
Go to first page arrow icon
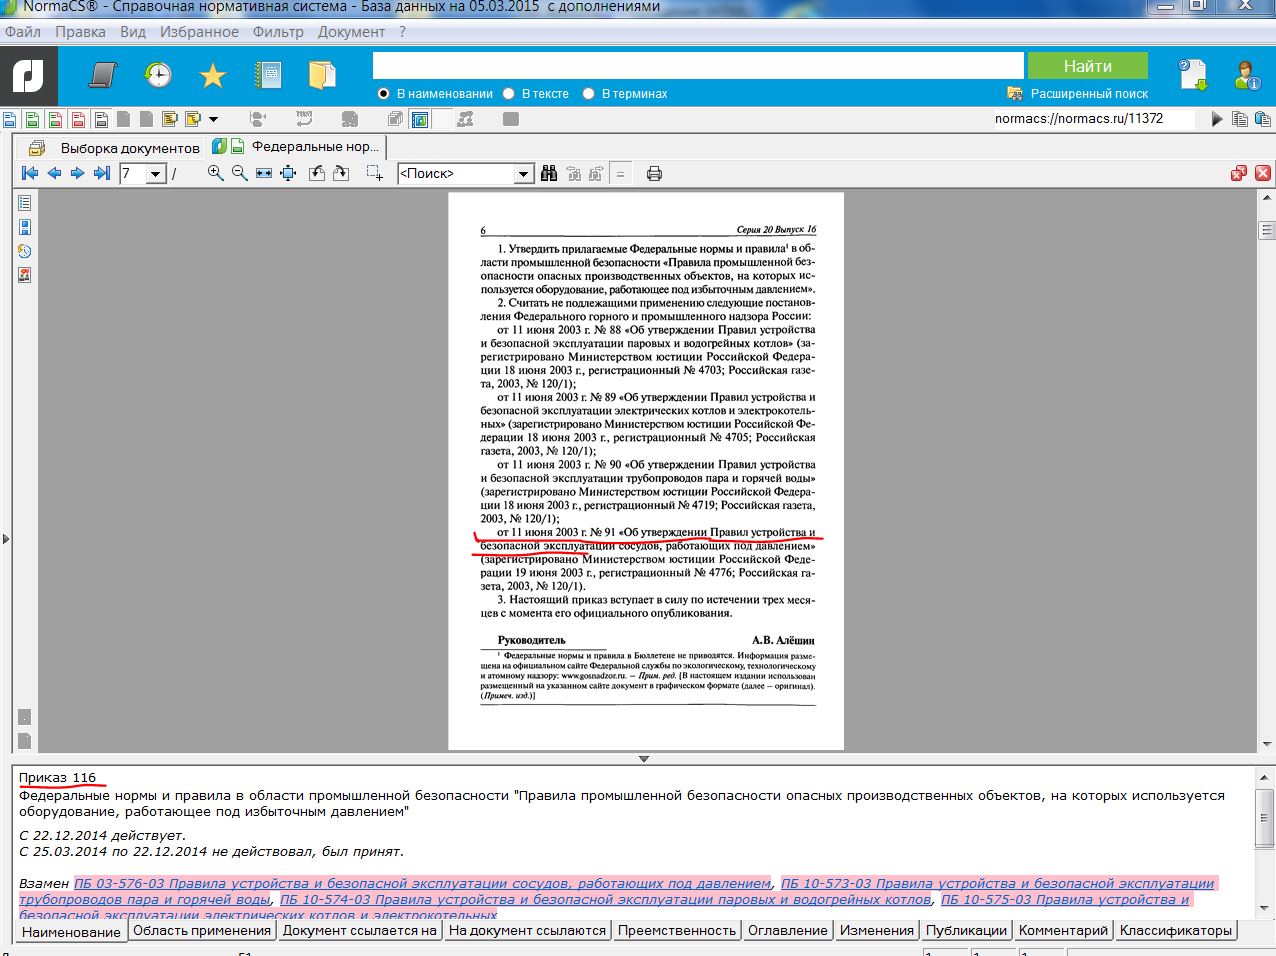[30, 173]
